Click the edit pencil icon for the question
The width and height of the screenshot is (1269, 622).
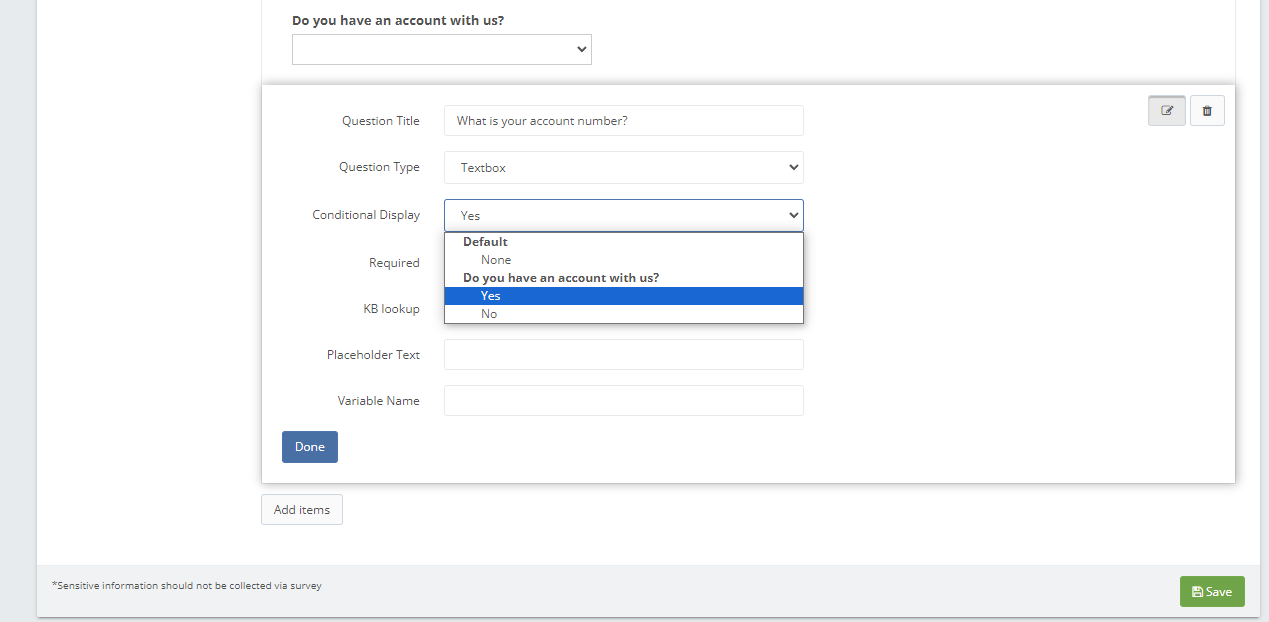pos(1166,111)
